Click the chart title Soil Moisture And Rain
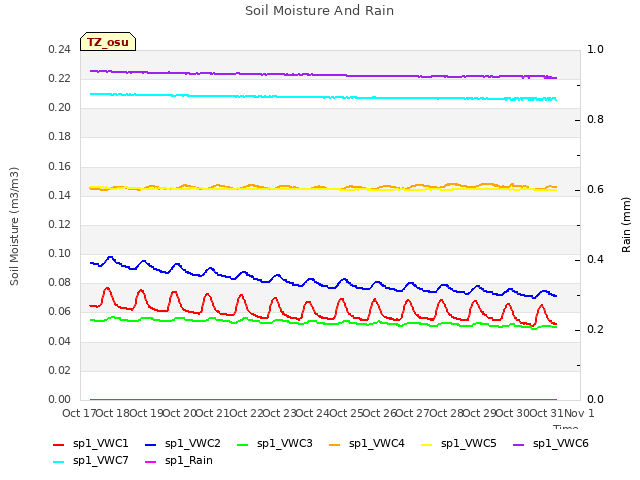 coord(320,11)
